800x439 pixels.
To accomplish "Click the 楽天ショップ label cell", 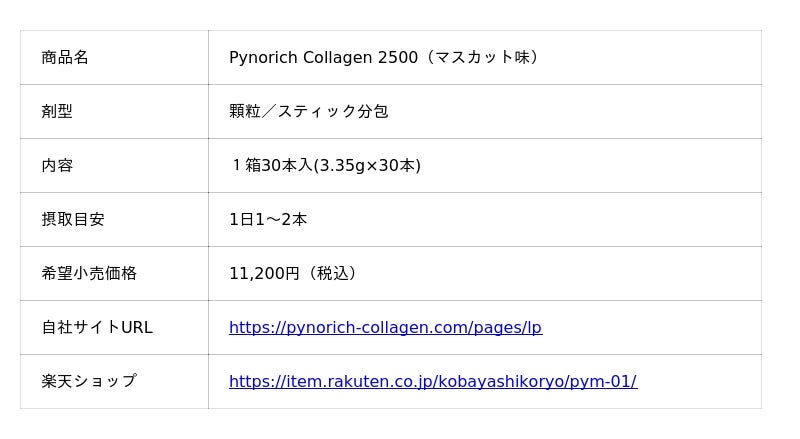I will (x=89, y=381).
